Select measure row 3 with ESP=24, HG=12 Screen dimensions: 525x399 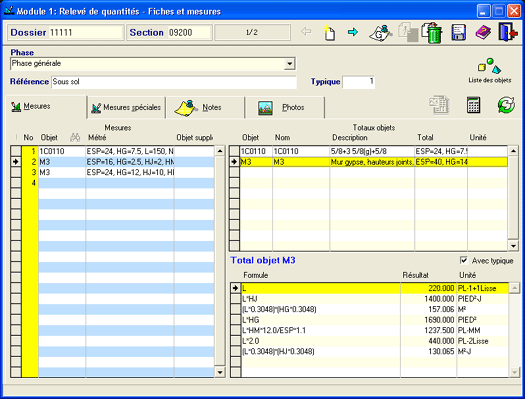(112, 172)
